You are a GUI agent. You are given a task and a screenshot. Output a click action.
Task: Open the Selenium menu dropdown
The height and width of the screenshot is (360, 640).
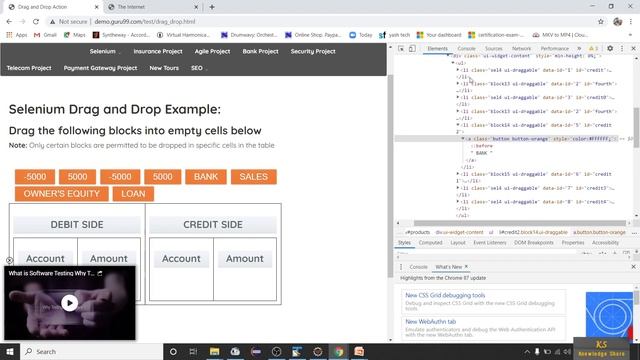pos(104,51)
